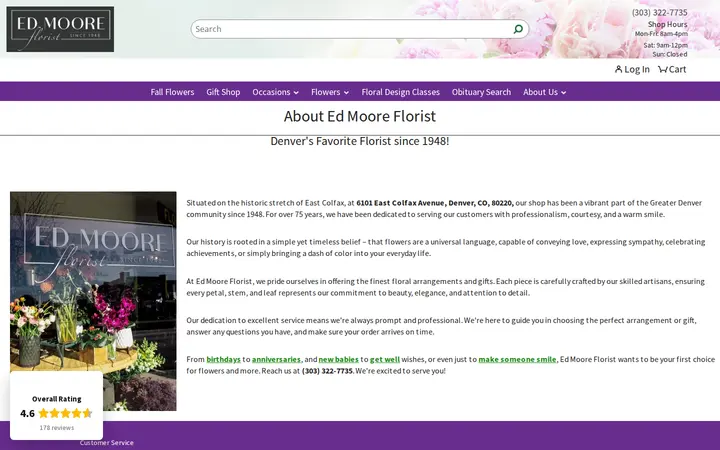Open the Cart link

pyautogui.click(x=672, y=69)
